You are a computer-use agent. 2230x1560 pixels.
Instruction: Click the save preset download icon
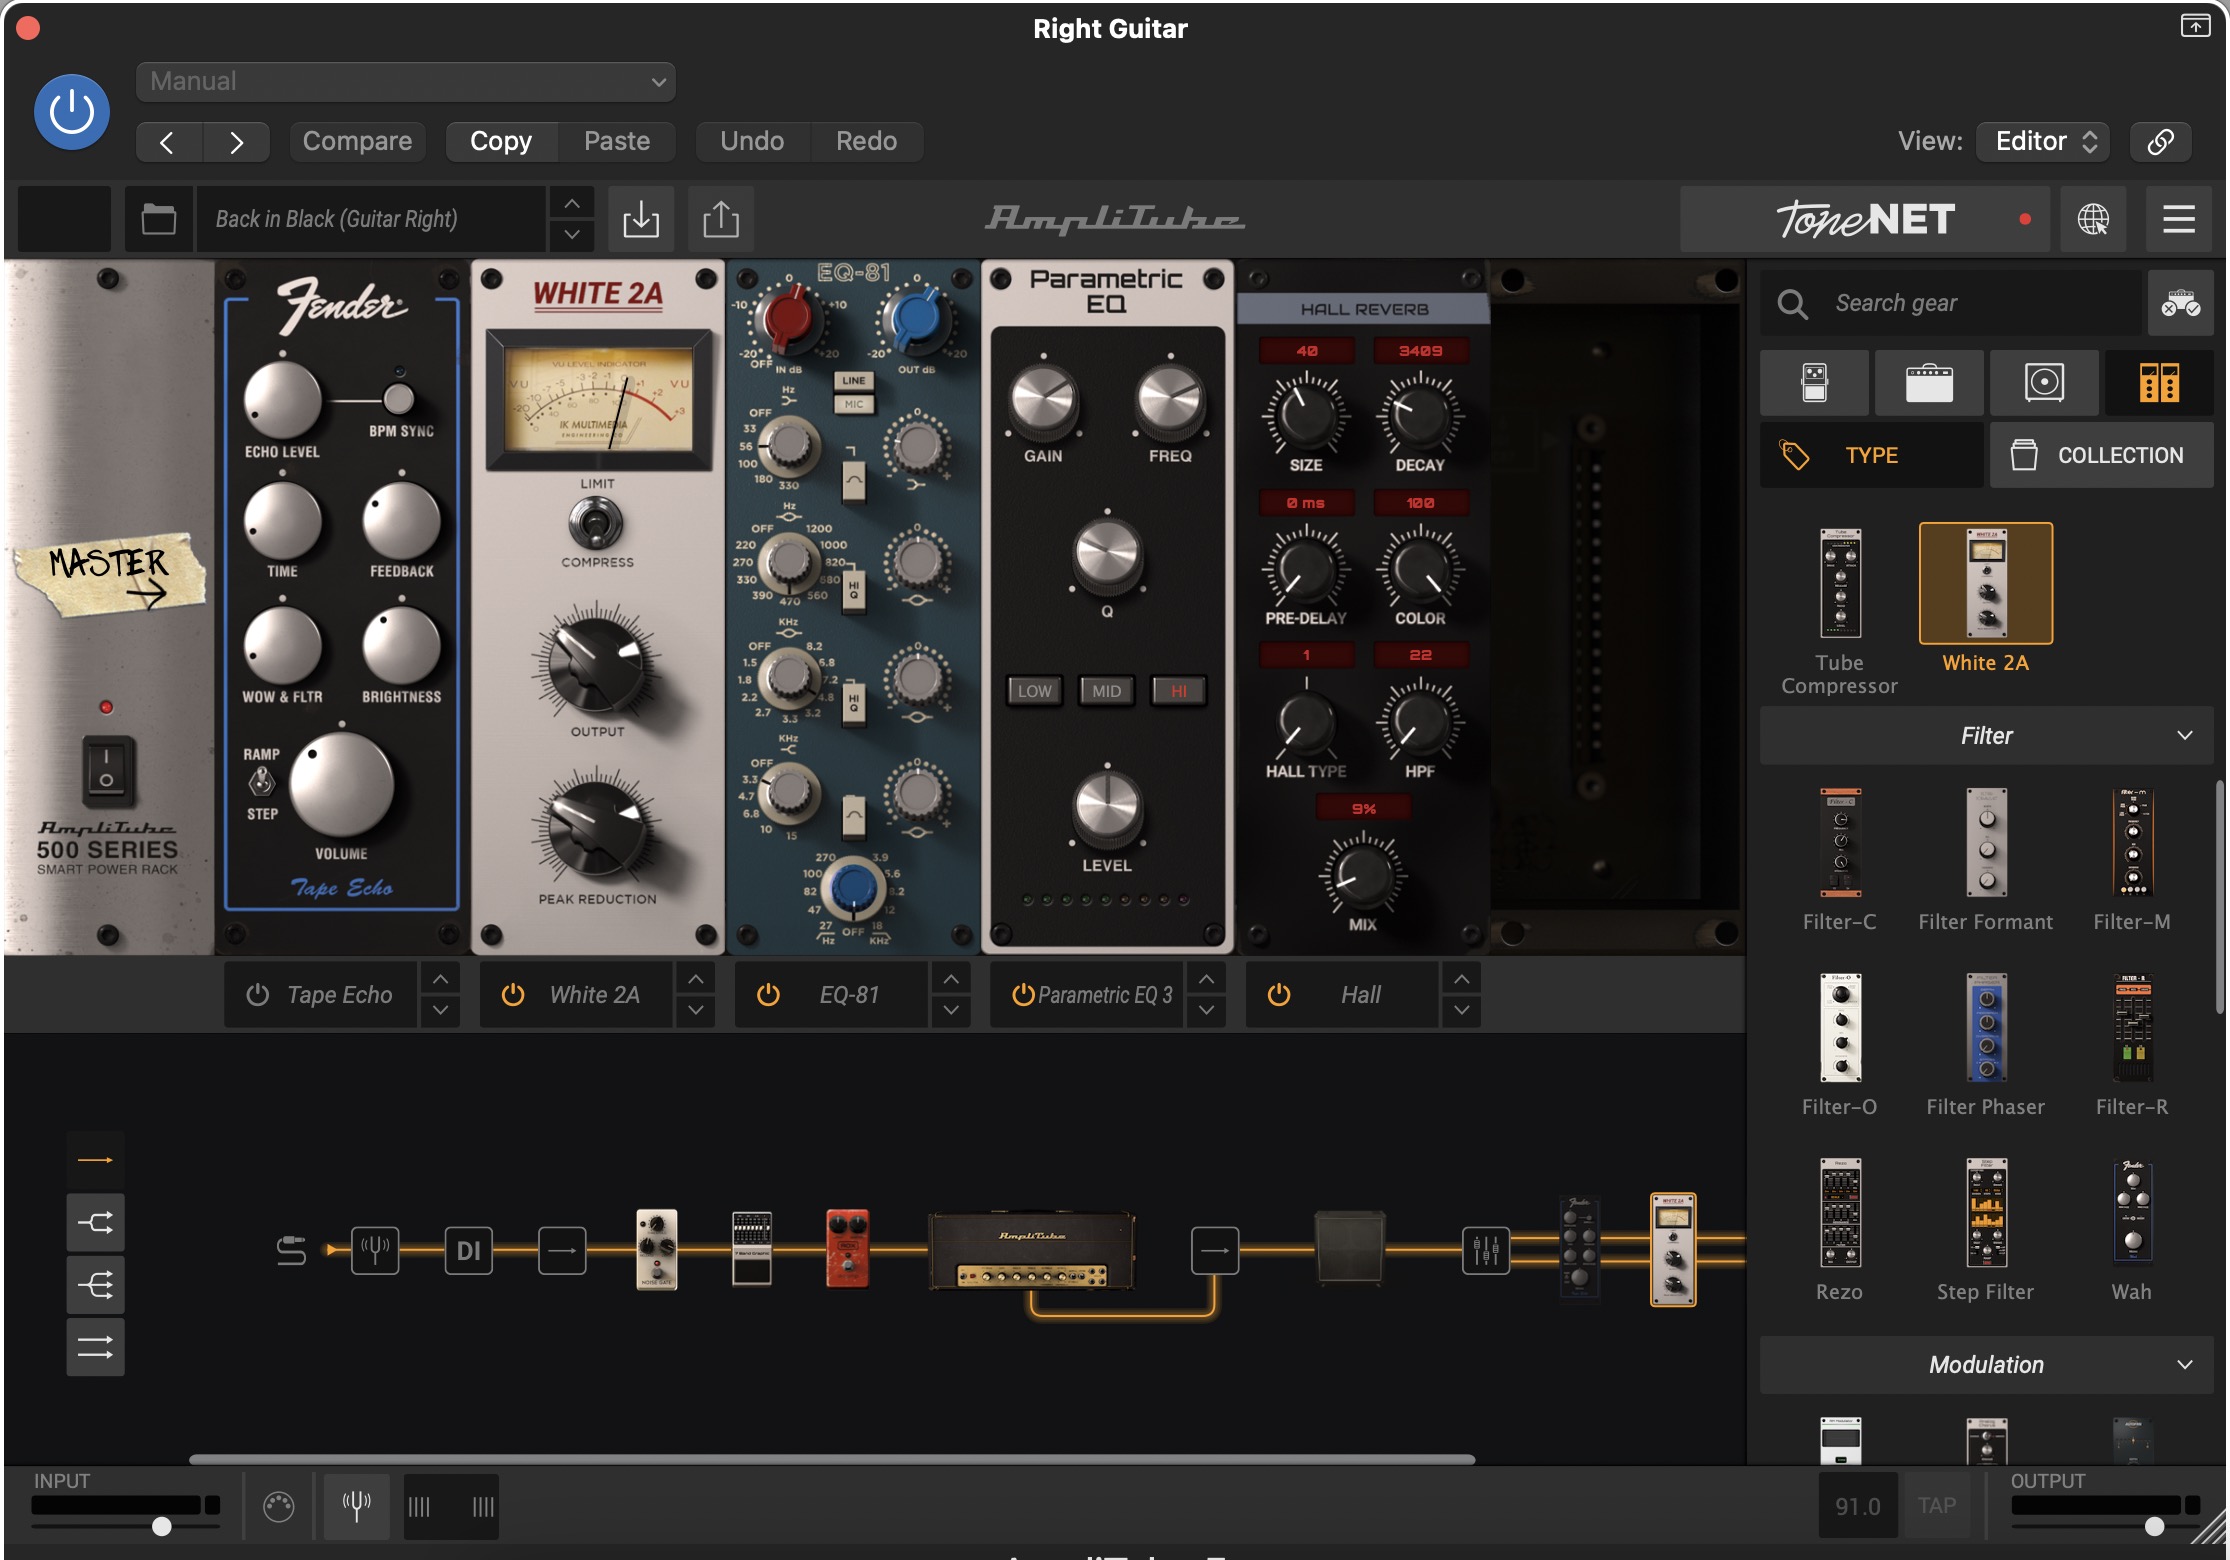[x=641, y=219]
